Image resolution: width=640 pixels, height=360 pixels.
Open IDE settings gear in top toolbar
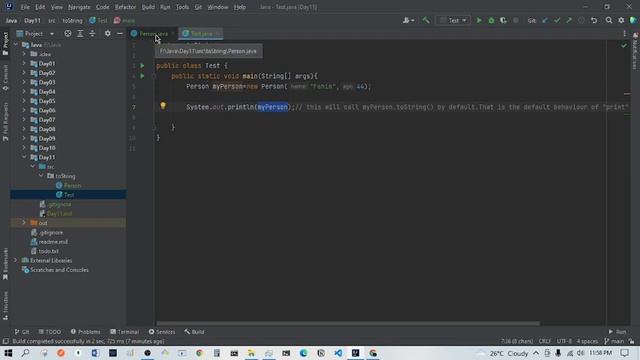click(x=621, y=20)
